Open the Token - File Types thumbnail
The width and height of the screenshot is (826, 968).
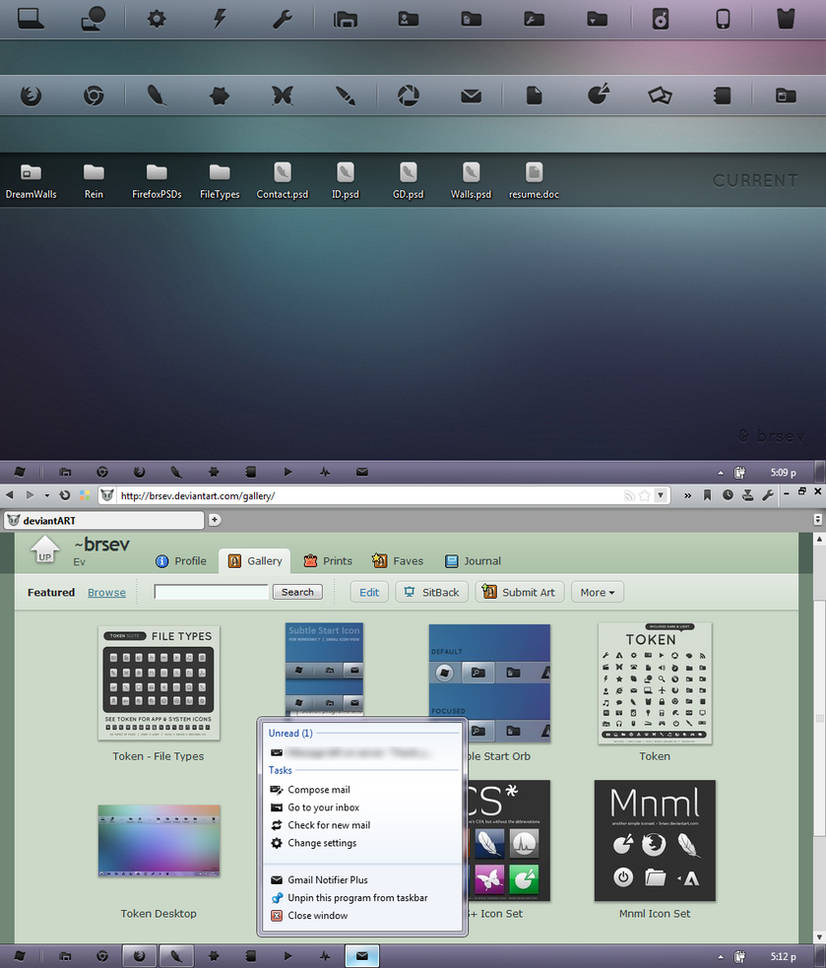pyautogui.click(x=159, y=683)
